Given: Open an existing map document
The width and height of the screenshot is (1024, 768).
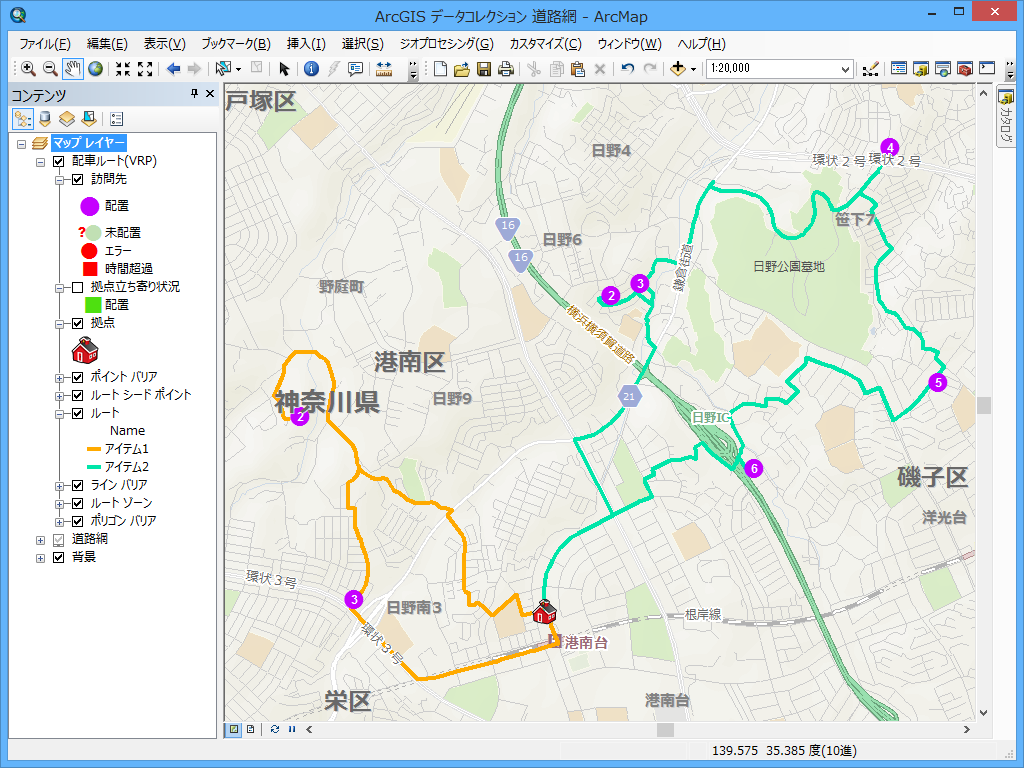Looking at the screenshot, I should [x=462, y=69].
